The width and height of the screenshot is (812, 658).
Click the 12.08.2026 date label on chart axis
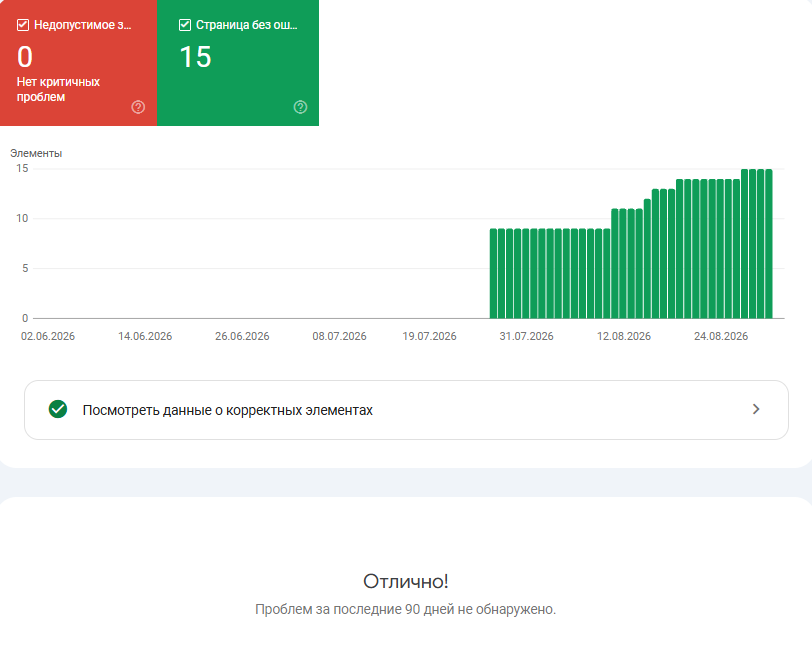coord(624,337)
